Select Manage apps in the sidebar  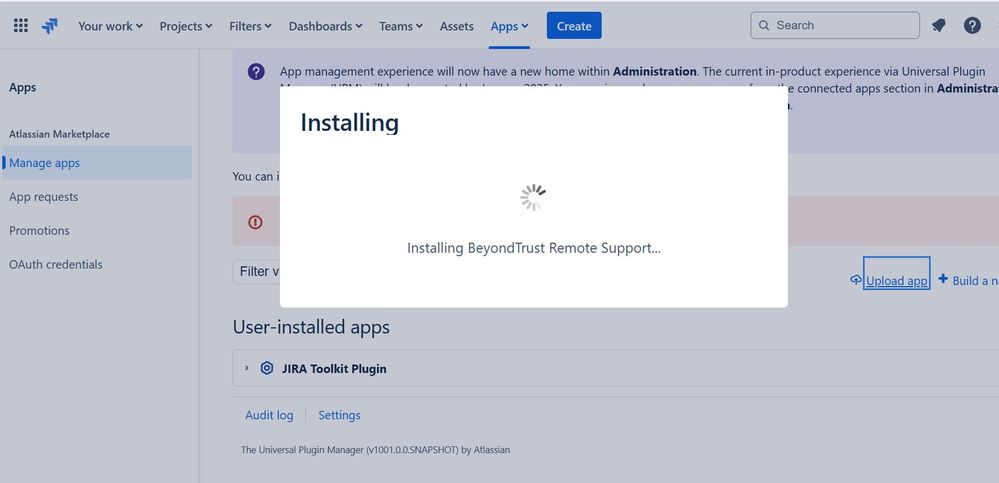point(97,162)
